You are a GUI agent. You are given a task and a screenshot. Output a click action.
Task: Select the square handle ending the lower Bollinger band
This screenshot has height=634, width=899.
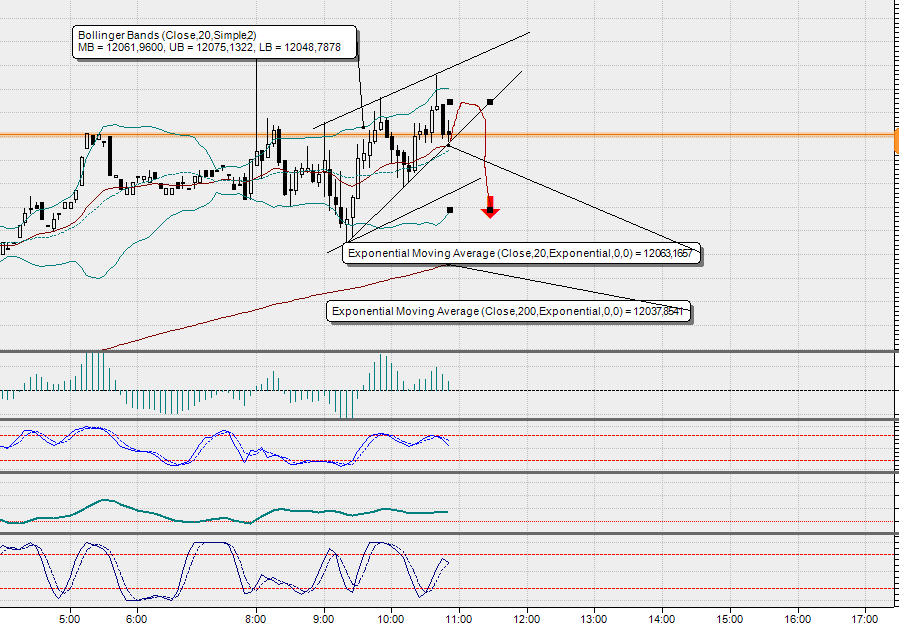click(450, 210)
